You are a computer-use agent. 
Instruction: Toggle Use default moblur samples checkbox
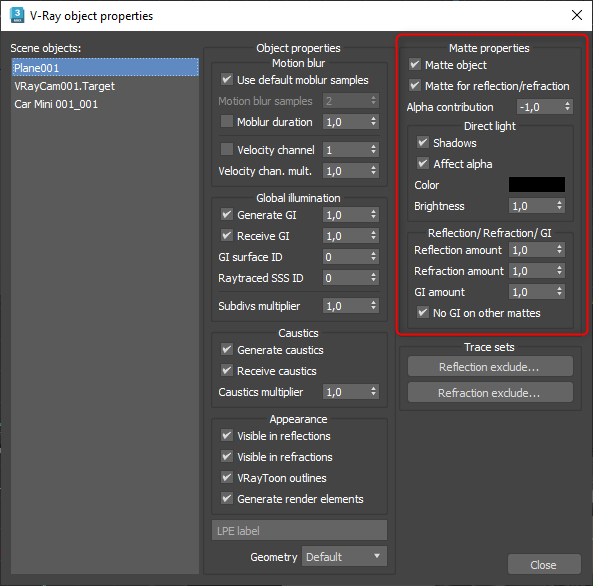[227, 79]
